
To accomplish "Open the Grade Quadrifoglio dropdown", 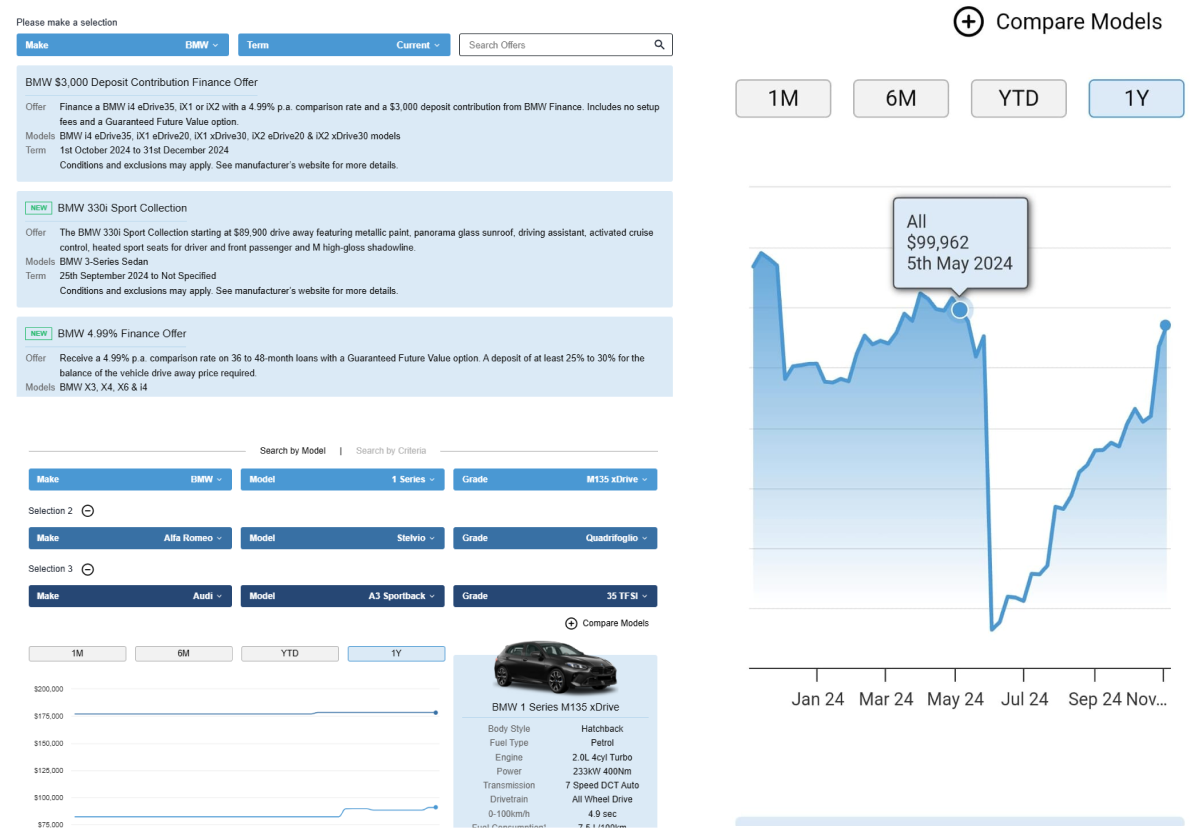I will click(555, 538).
